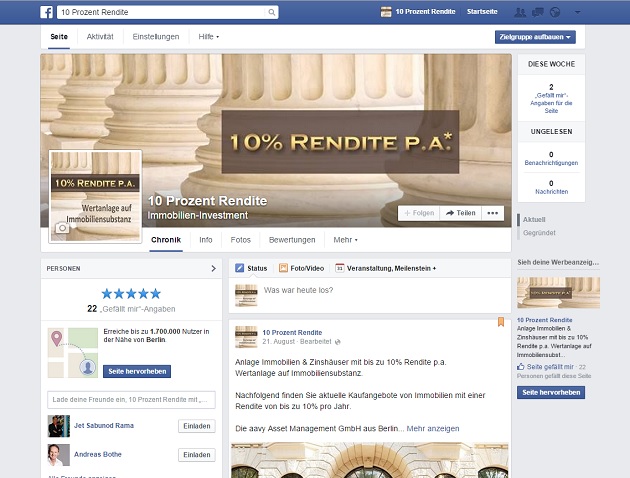Click the post author 10 Prozent Rendite link
630x478 pixels.
[292, 333]
